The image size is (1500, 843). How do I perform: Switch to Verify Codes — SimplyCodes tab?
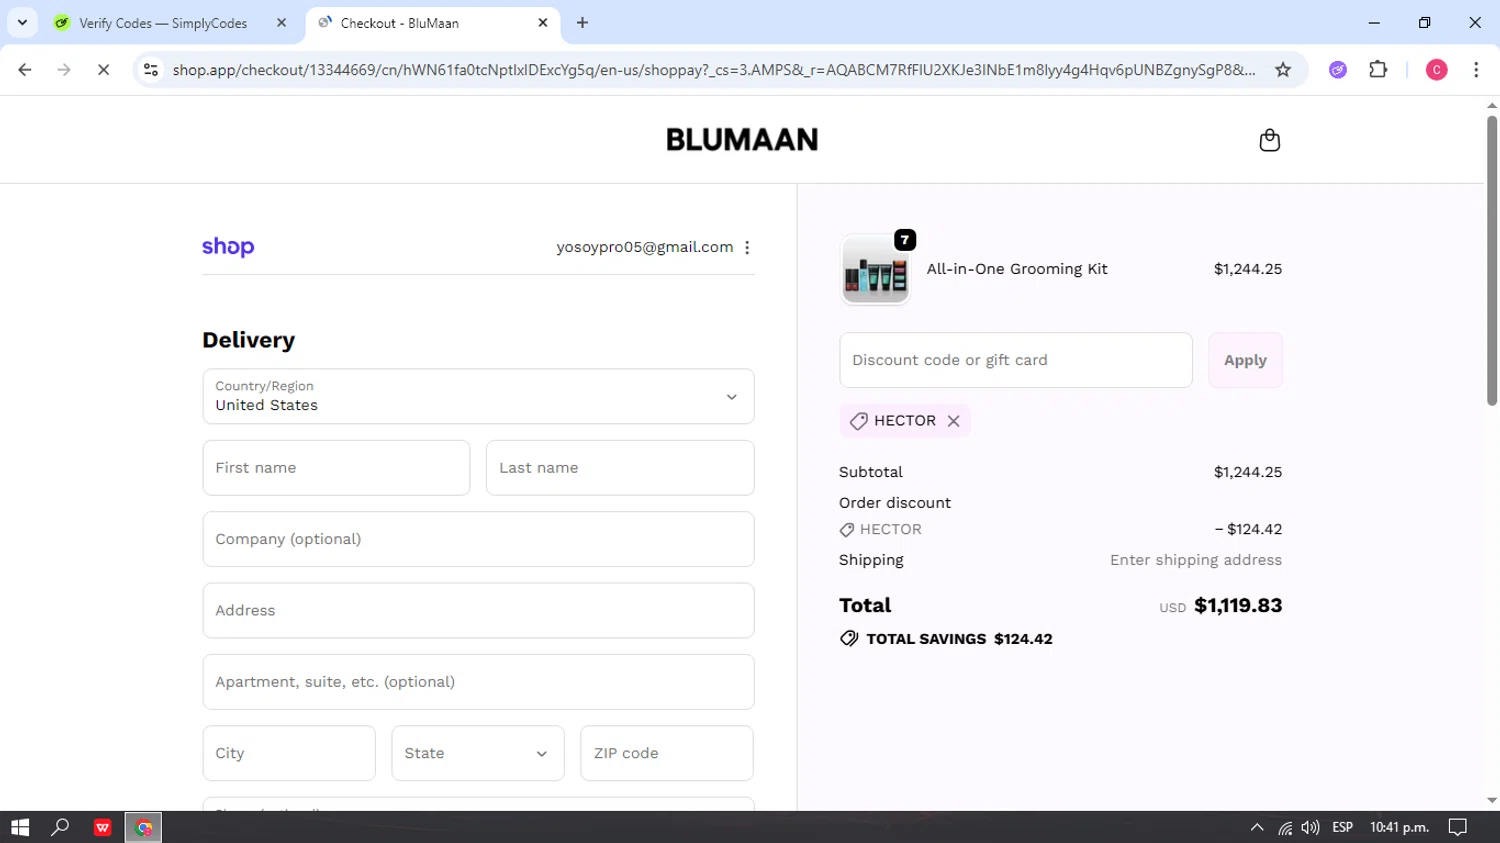tap(163, 23)
